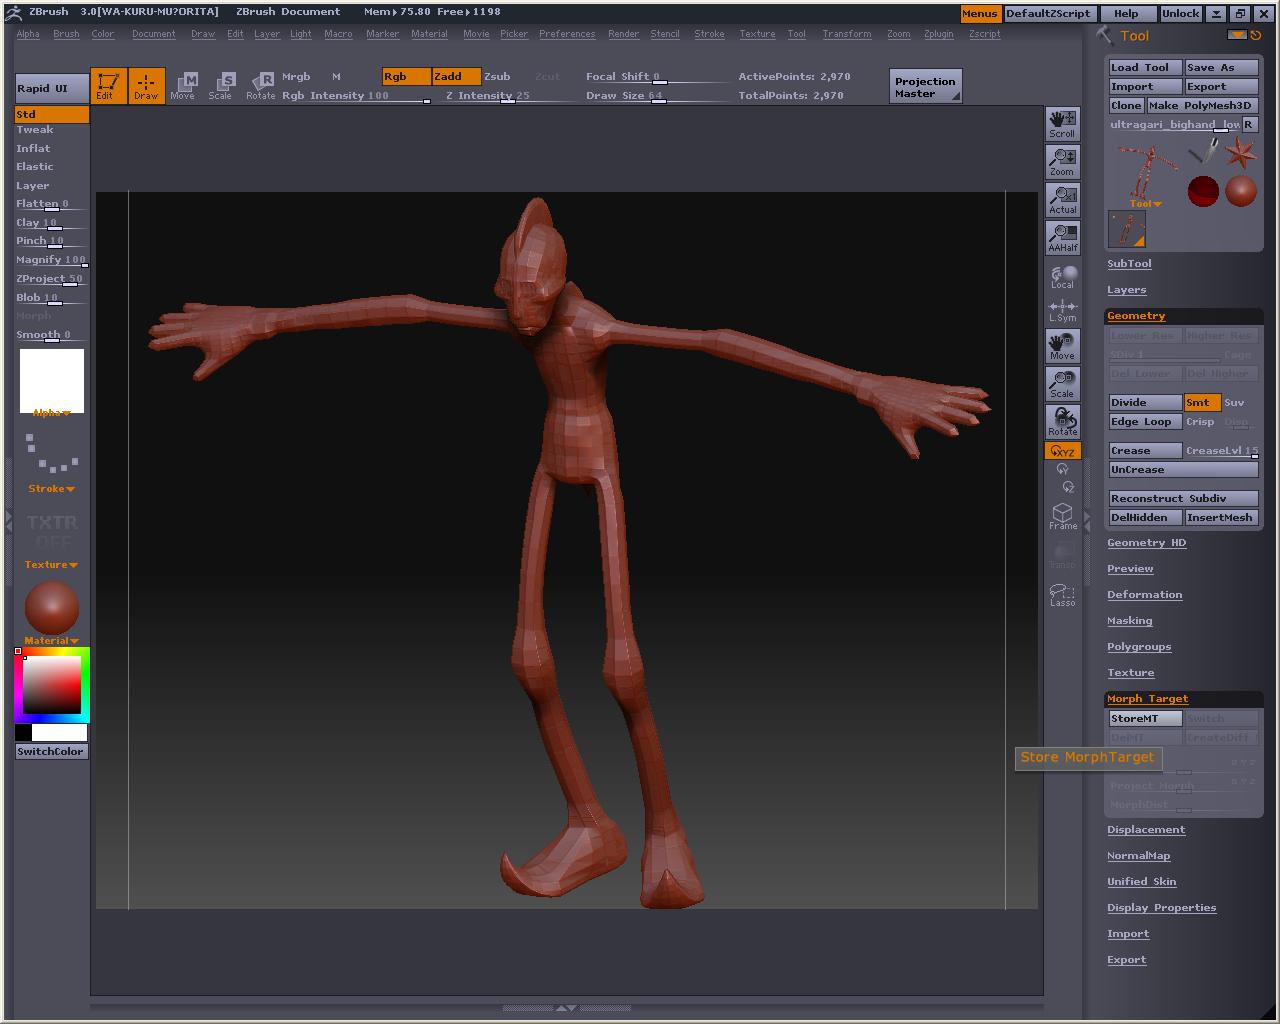Click the Scroll canvas navigation icon
The height and width of the screenshot is (1024, 1280).
[1062, 124]
